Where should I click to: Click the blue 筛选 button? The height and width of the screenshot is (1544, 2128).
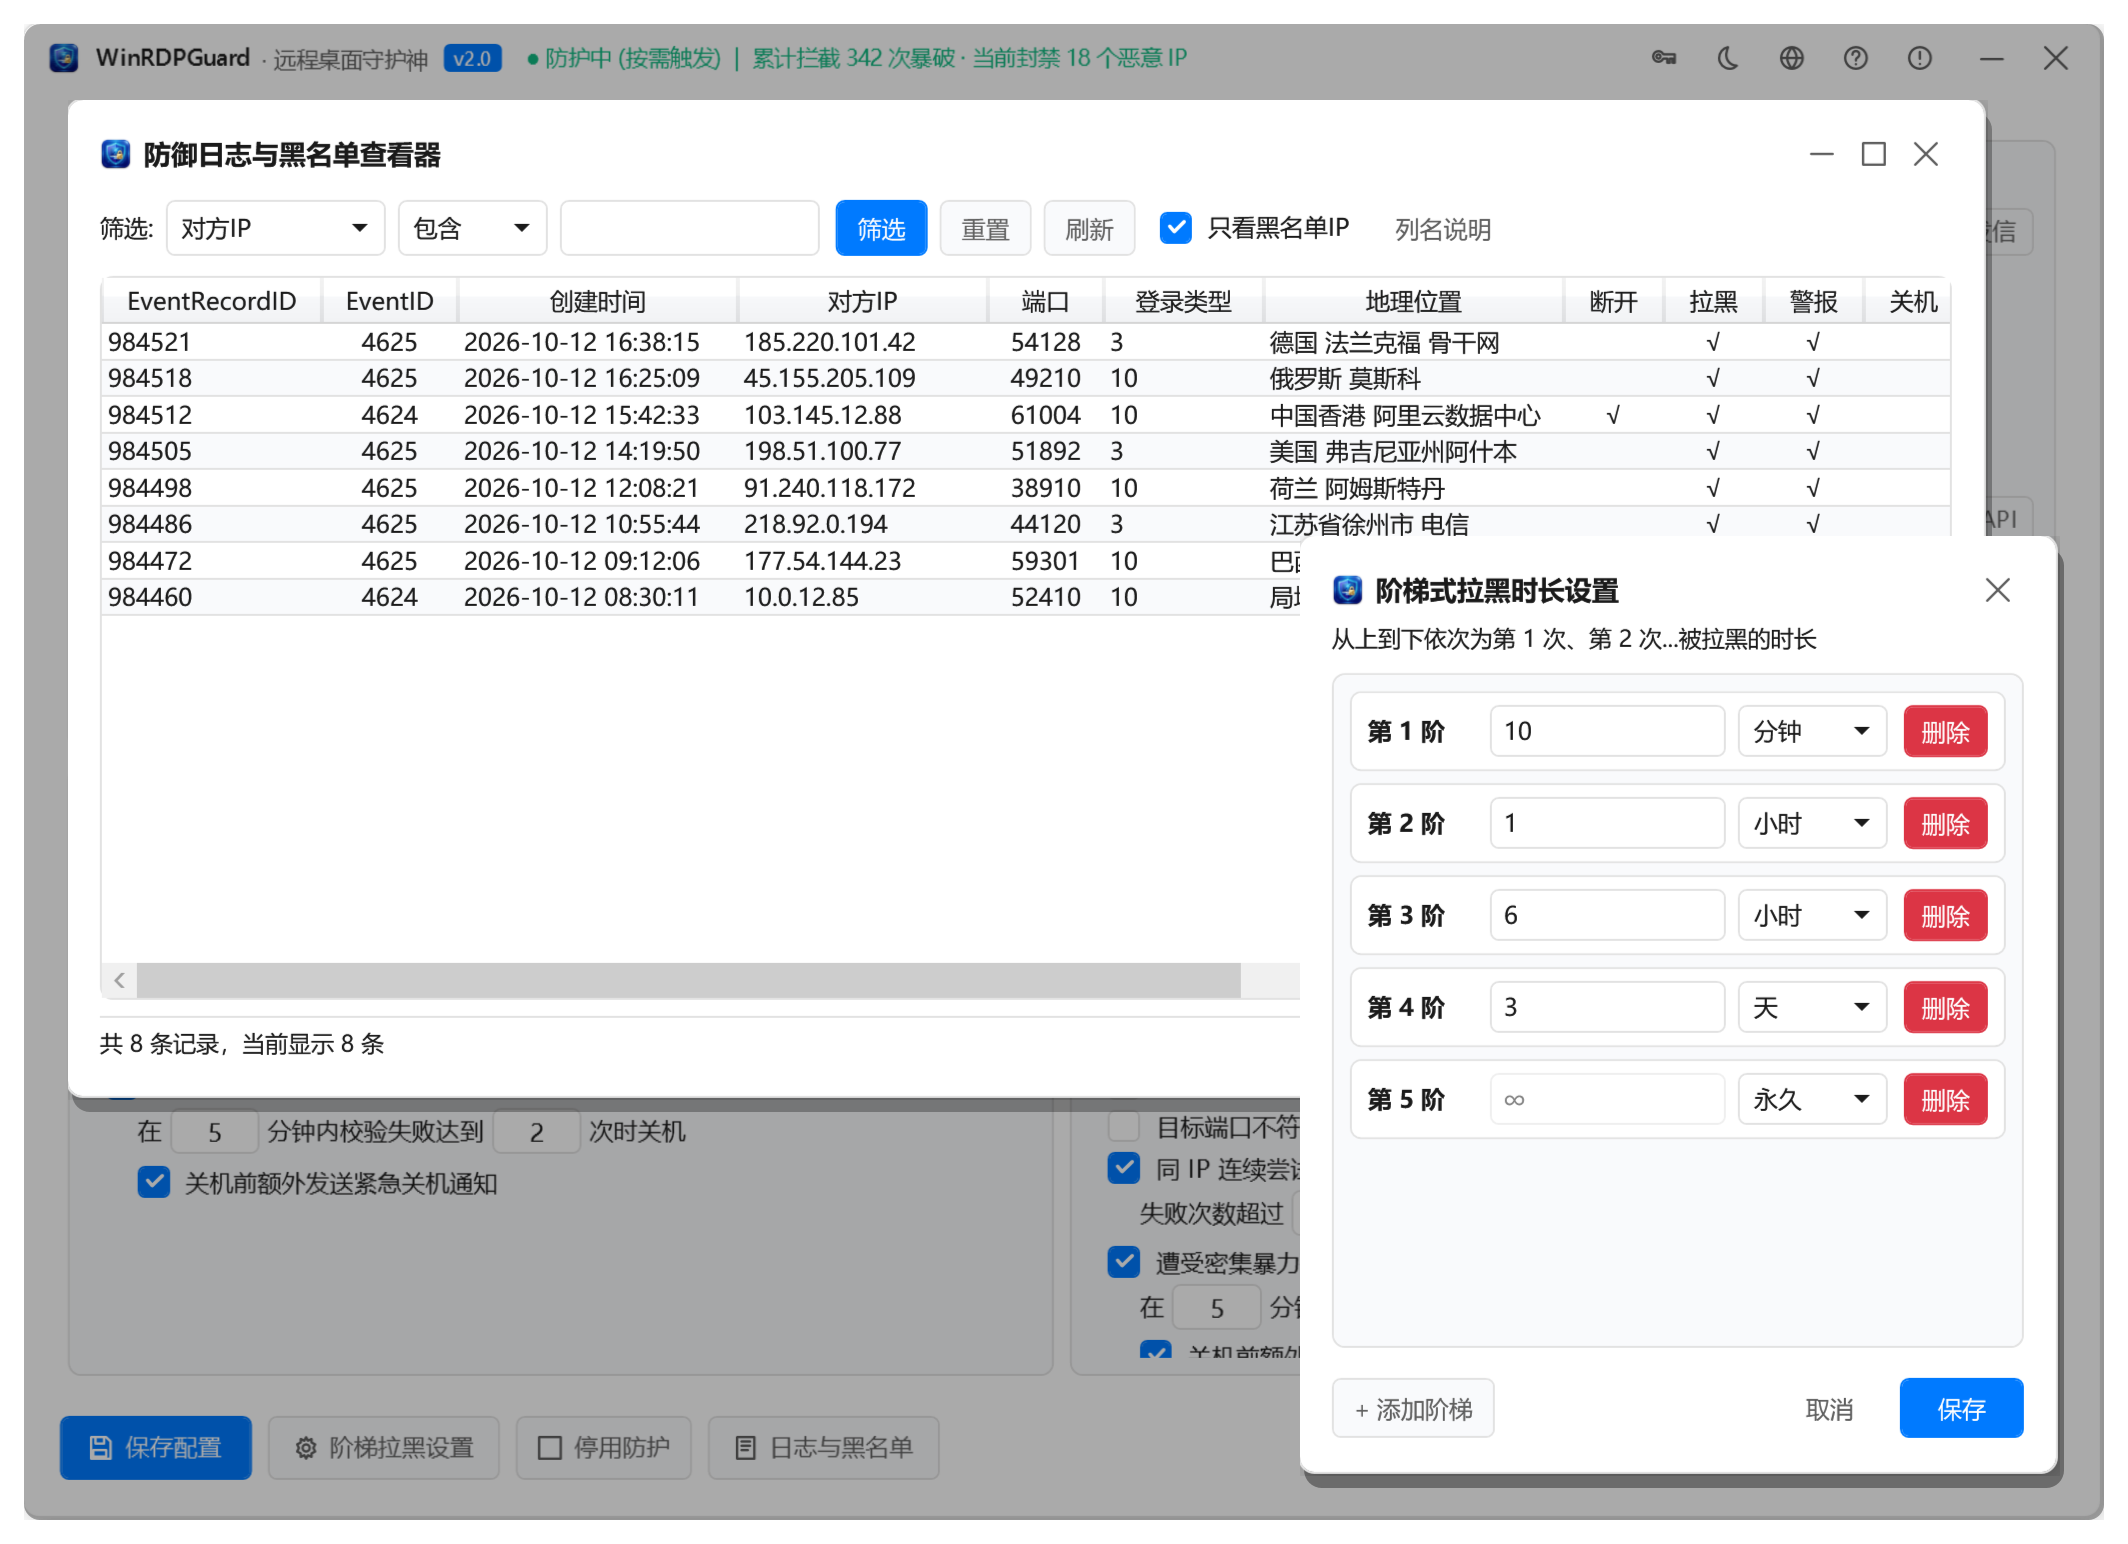(881, 228)
